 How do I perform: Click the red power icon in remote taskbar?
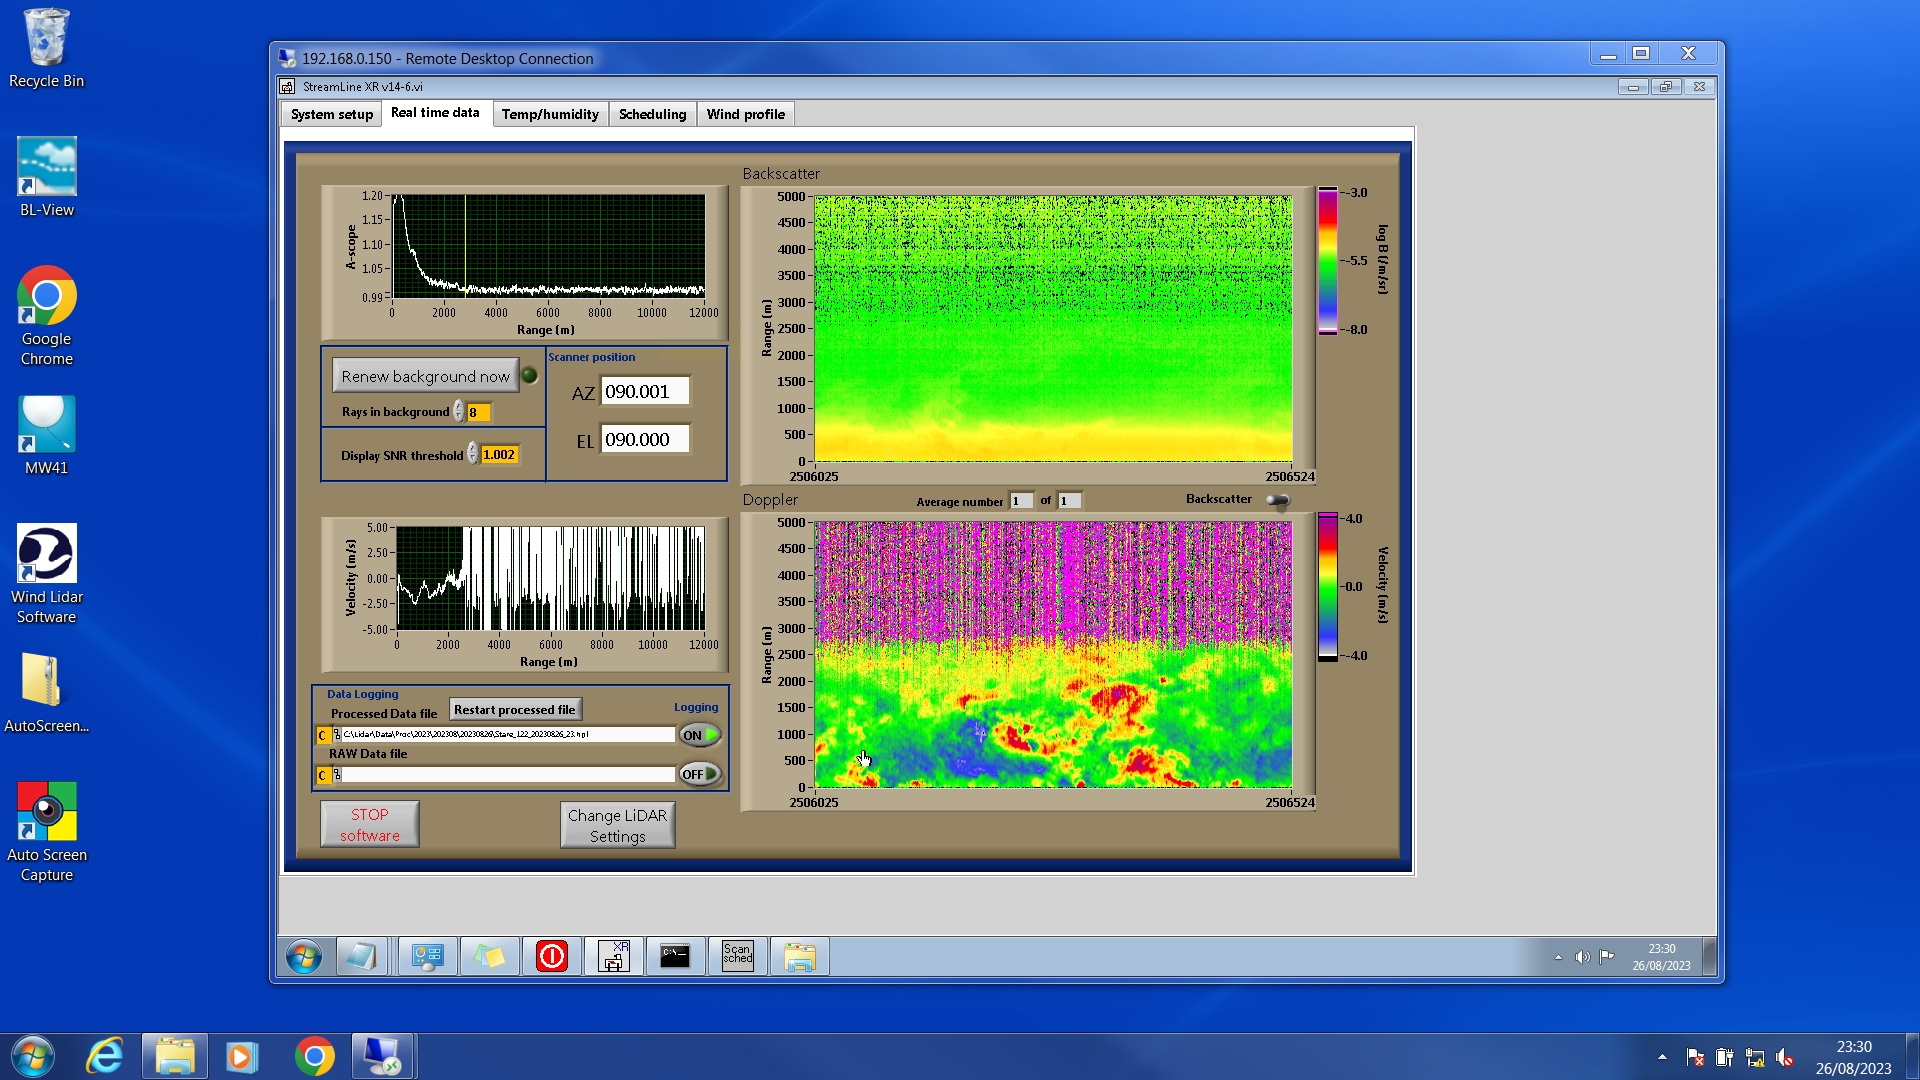coord(551,957)
